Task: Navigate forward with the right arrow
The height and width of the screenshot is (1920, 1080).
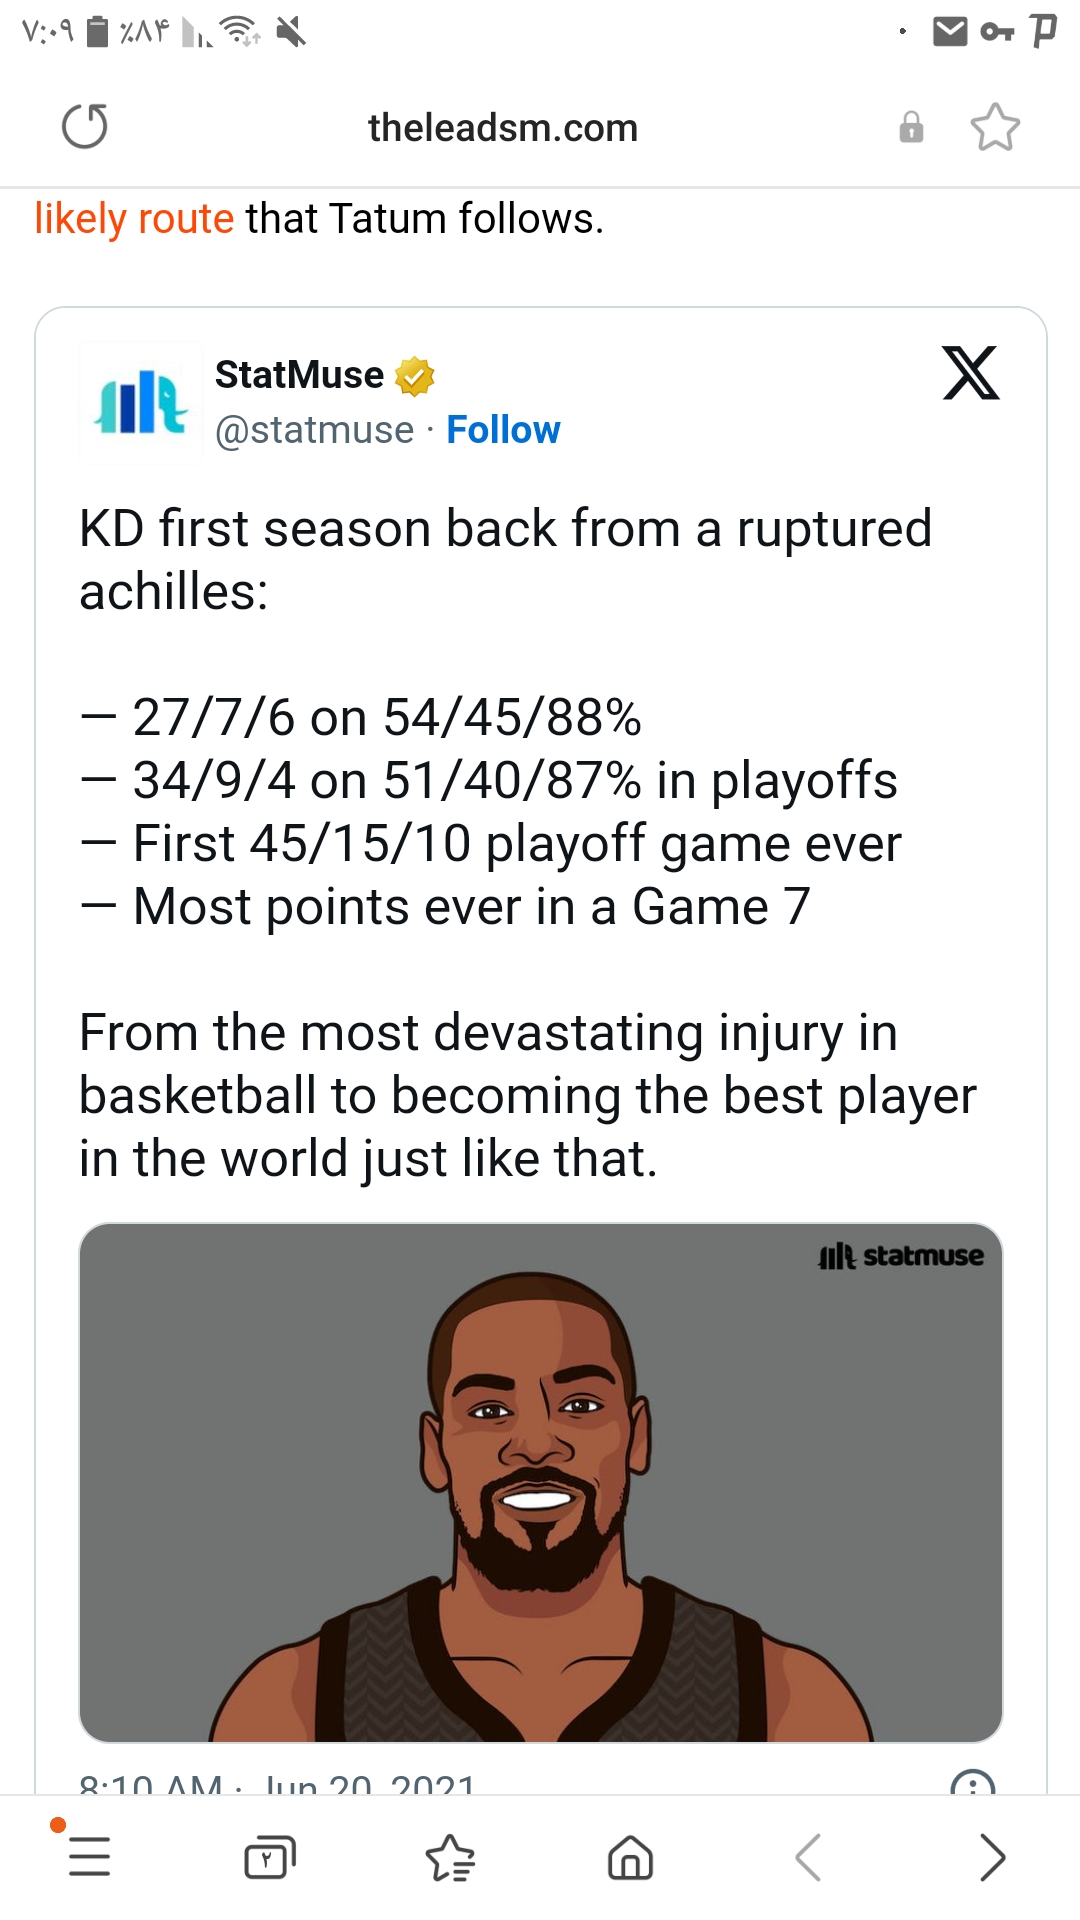Action: point(991,1857)
